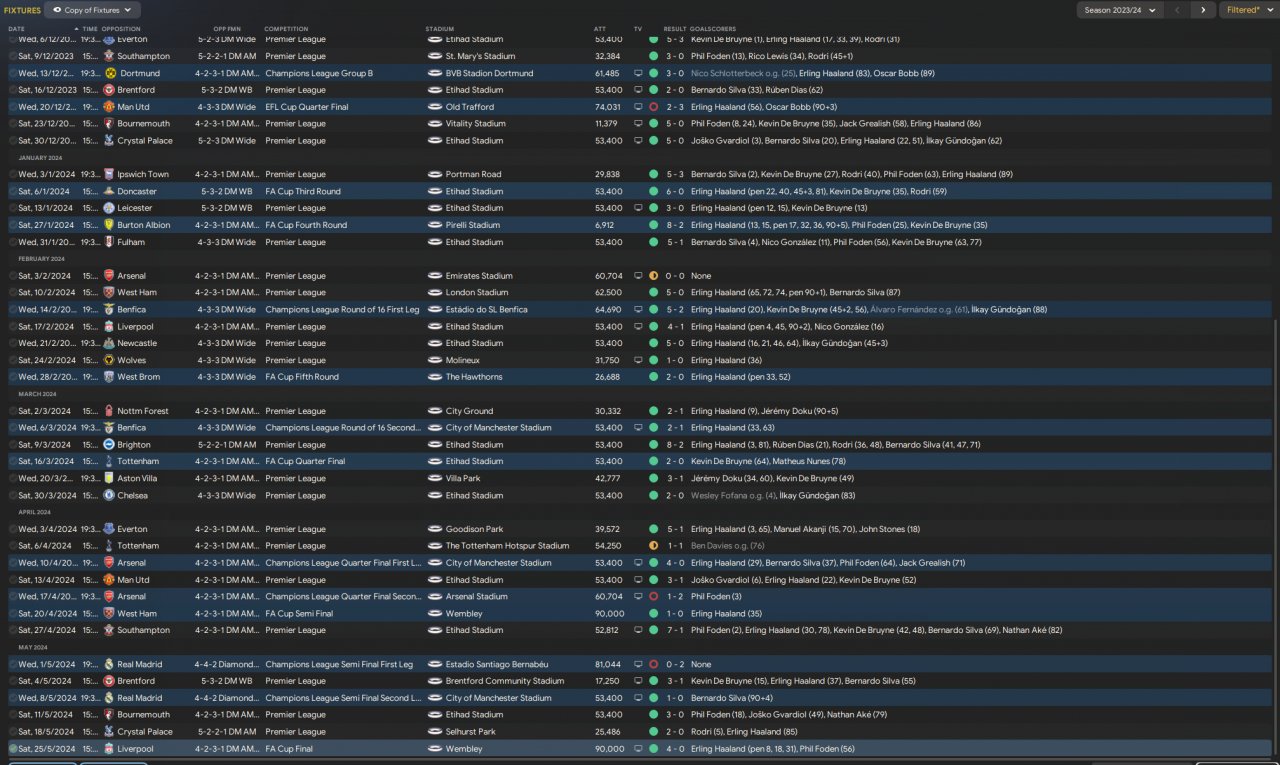Click the West Brom club badge
Screen dimensions: 1280x765
[109, 377]
